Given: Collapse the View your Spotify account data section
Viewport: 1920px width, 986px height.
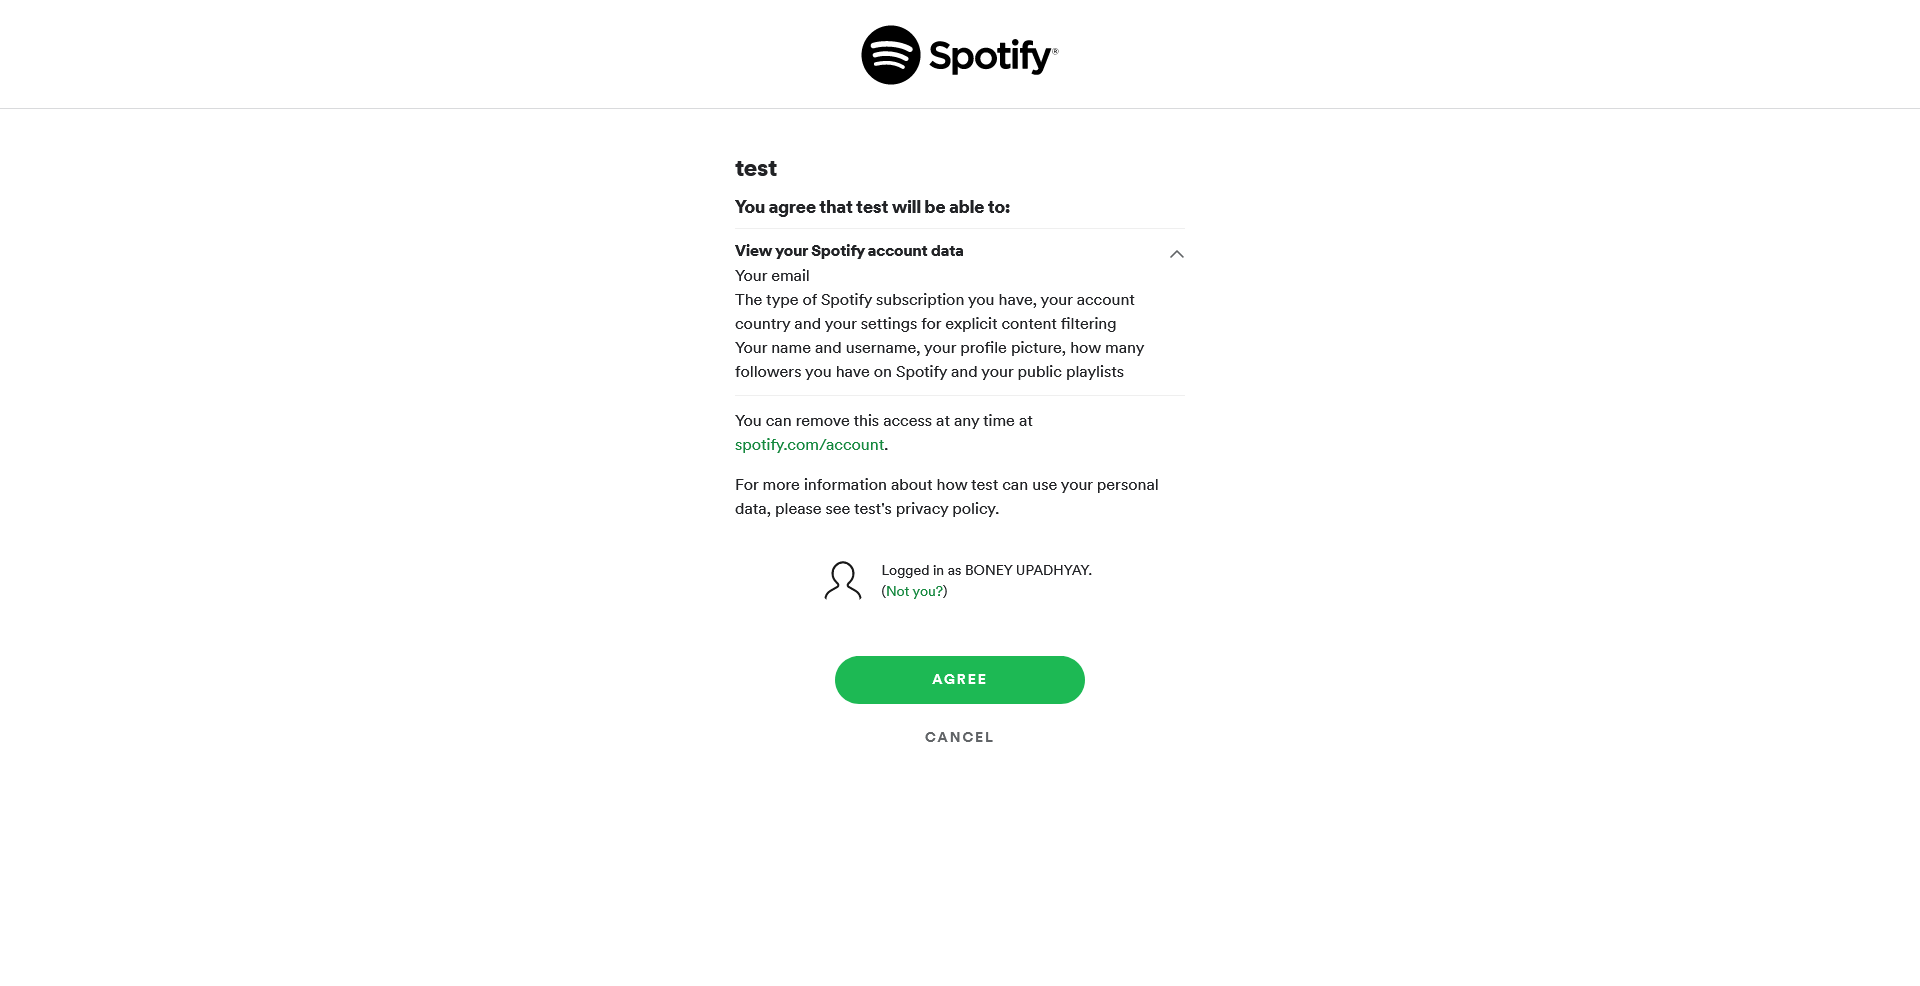Looking at the screenshot, I should (1177, 255).
